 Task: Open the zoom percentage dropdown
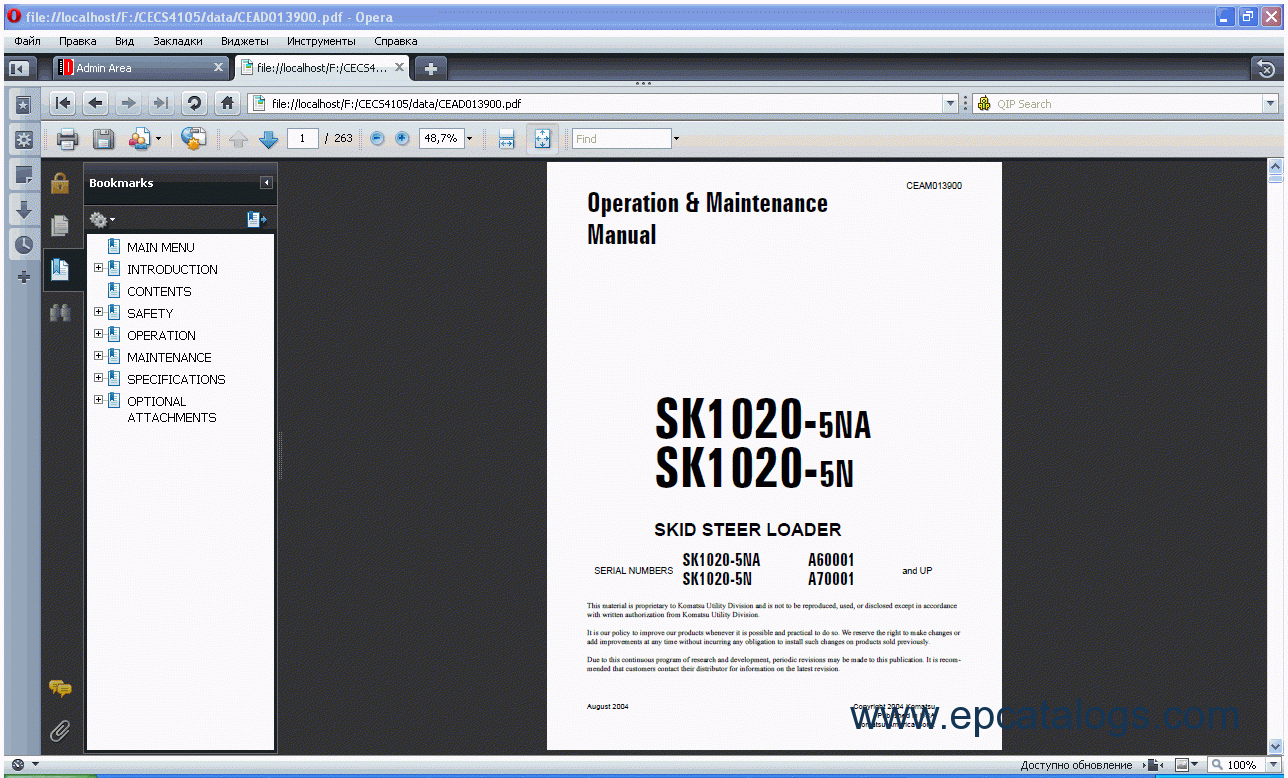click(x=469, y=139)
